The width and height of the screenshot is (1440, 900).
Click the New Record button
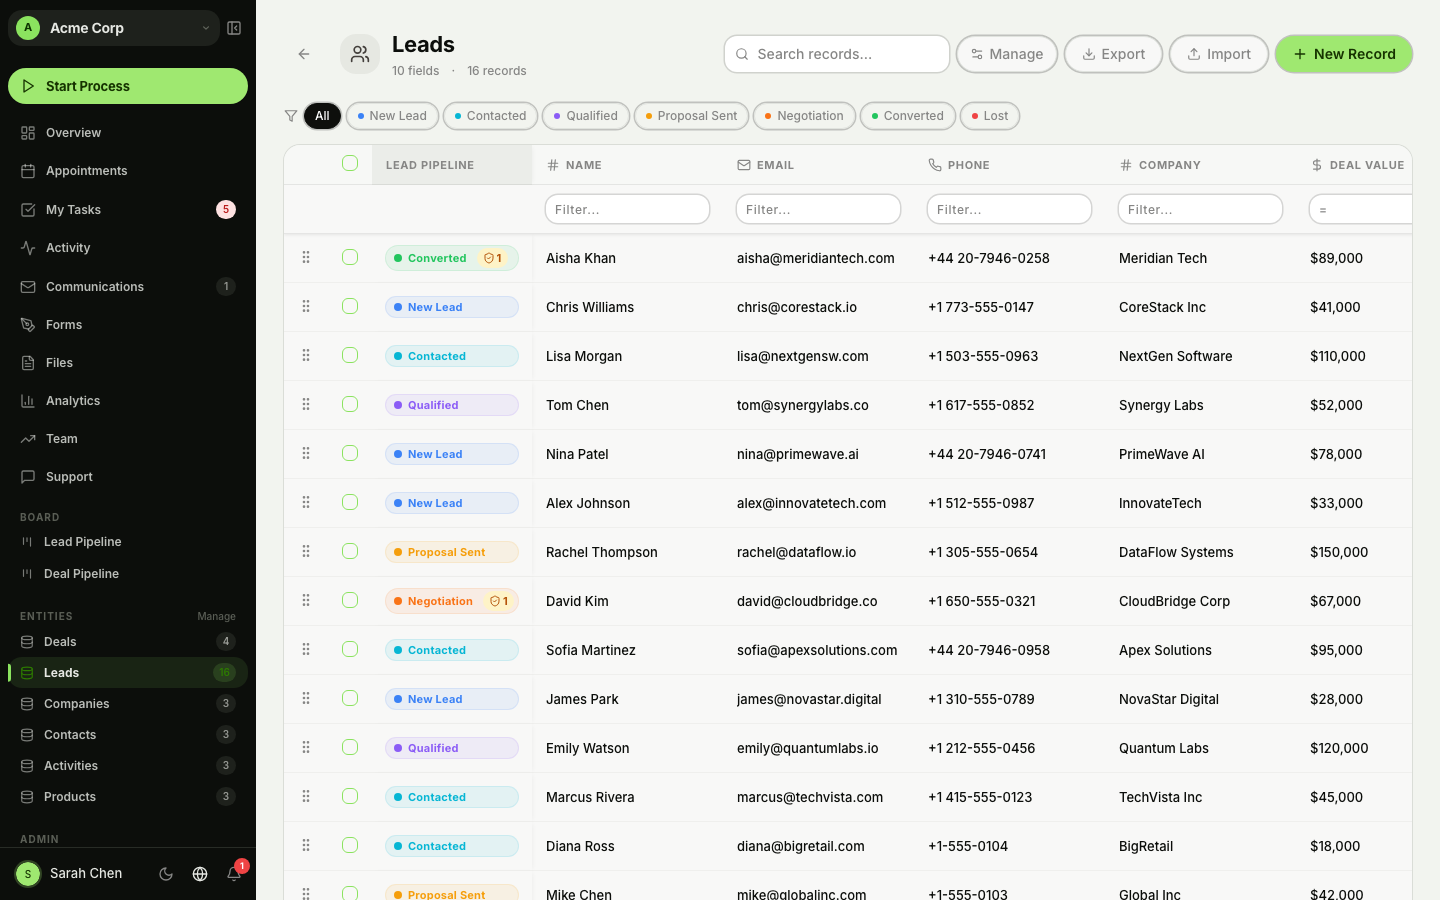[x=1344, y=54]
